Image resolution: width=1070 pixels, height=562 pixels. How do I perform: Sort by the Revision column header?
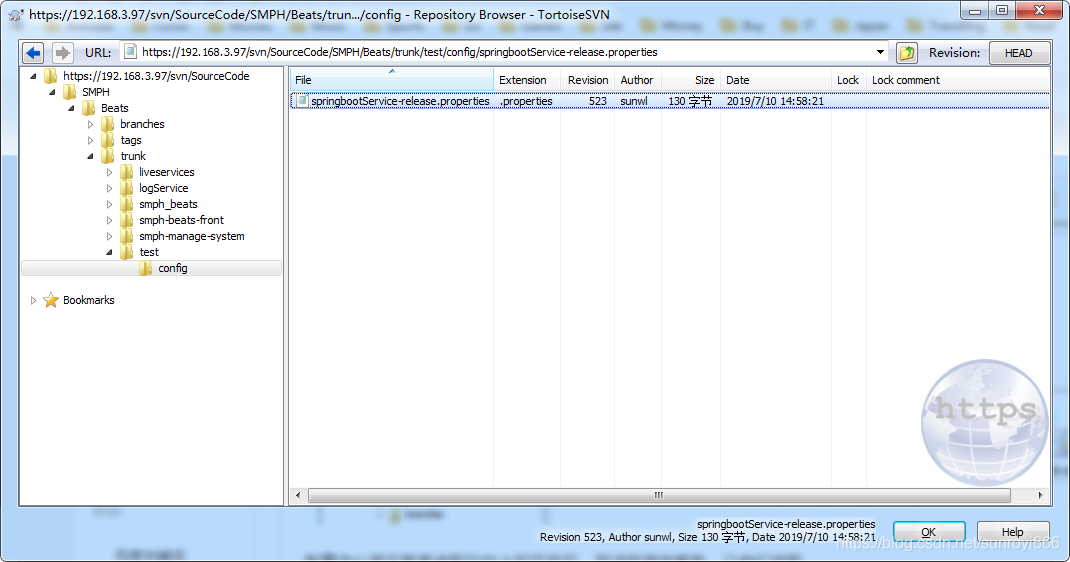588,80
